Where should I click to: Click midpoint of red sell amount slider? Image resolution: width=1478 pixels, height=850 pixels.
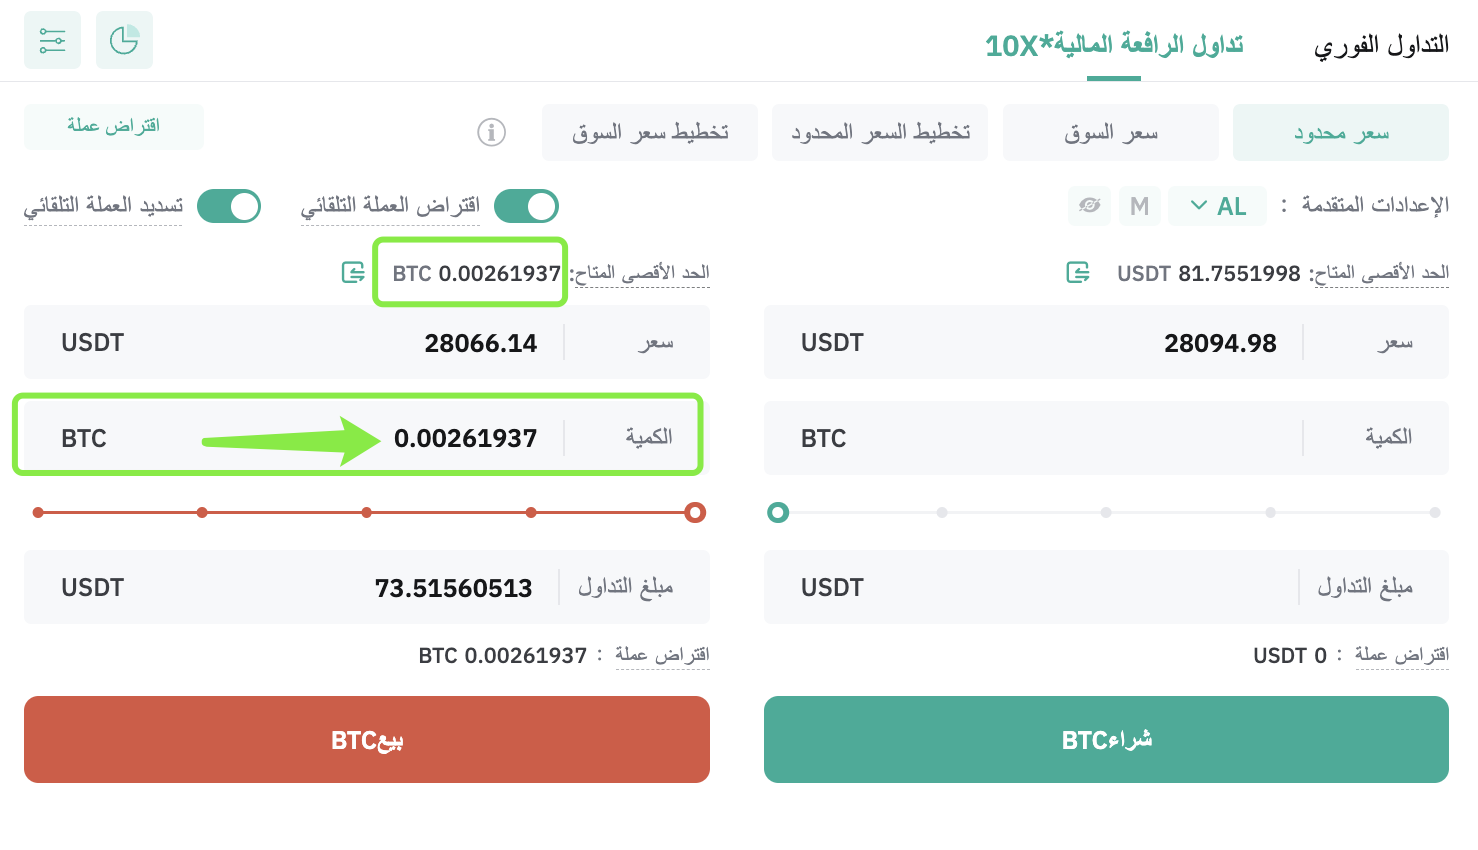click(x=367, y=512)
